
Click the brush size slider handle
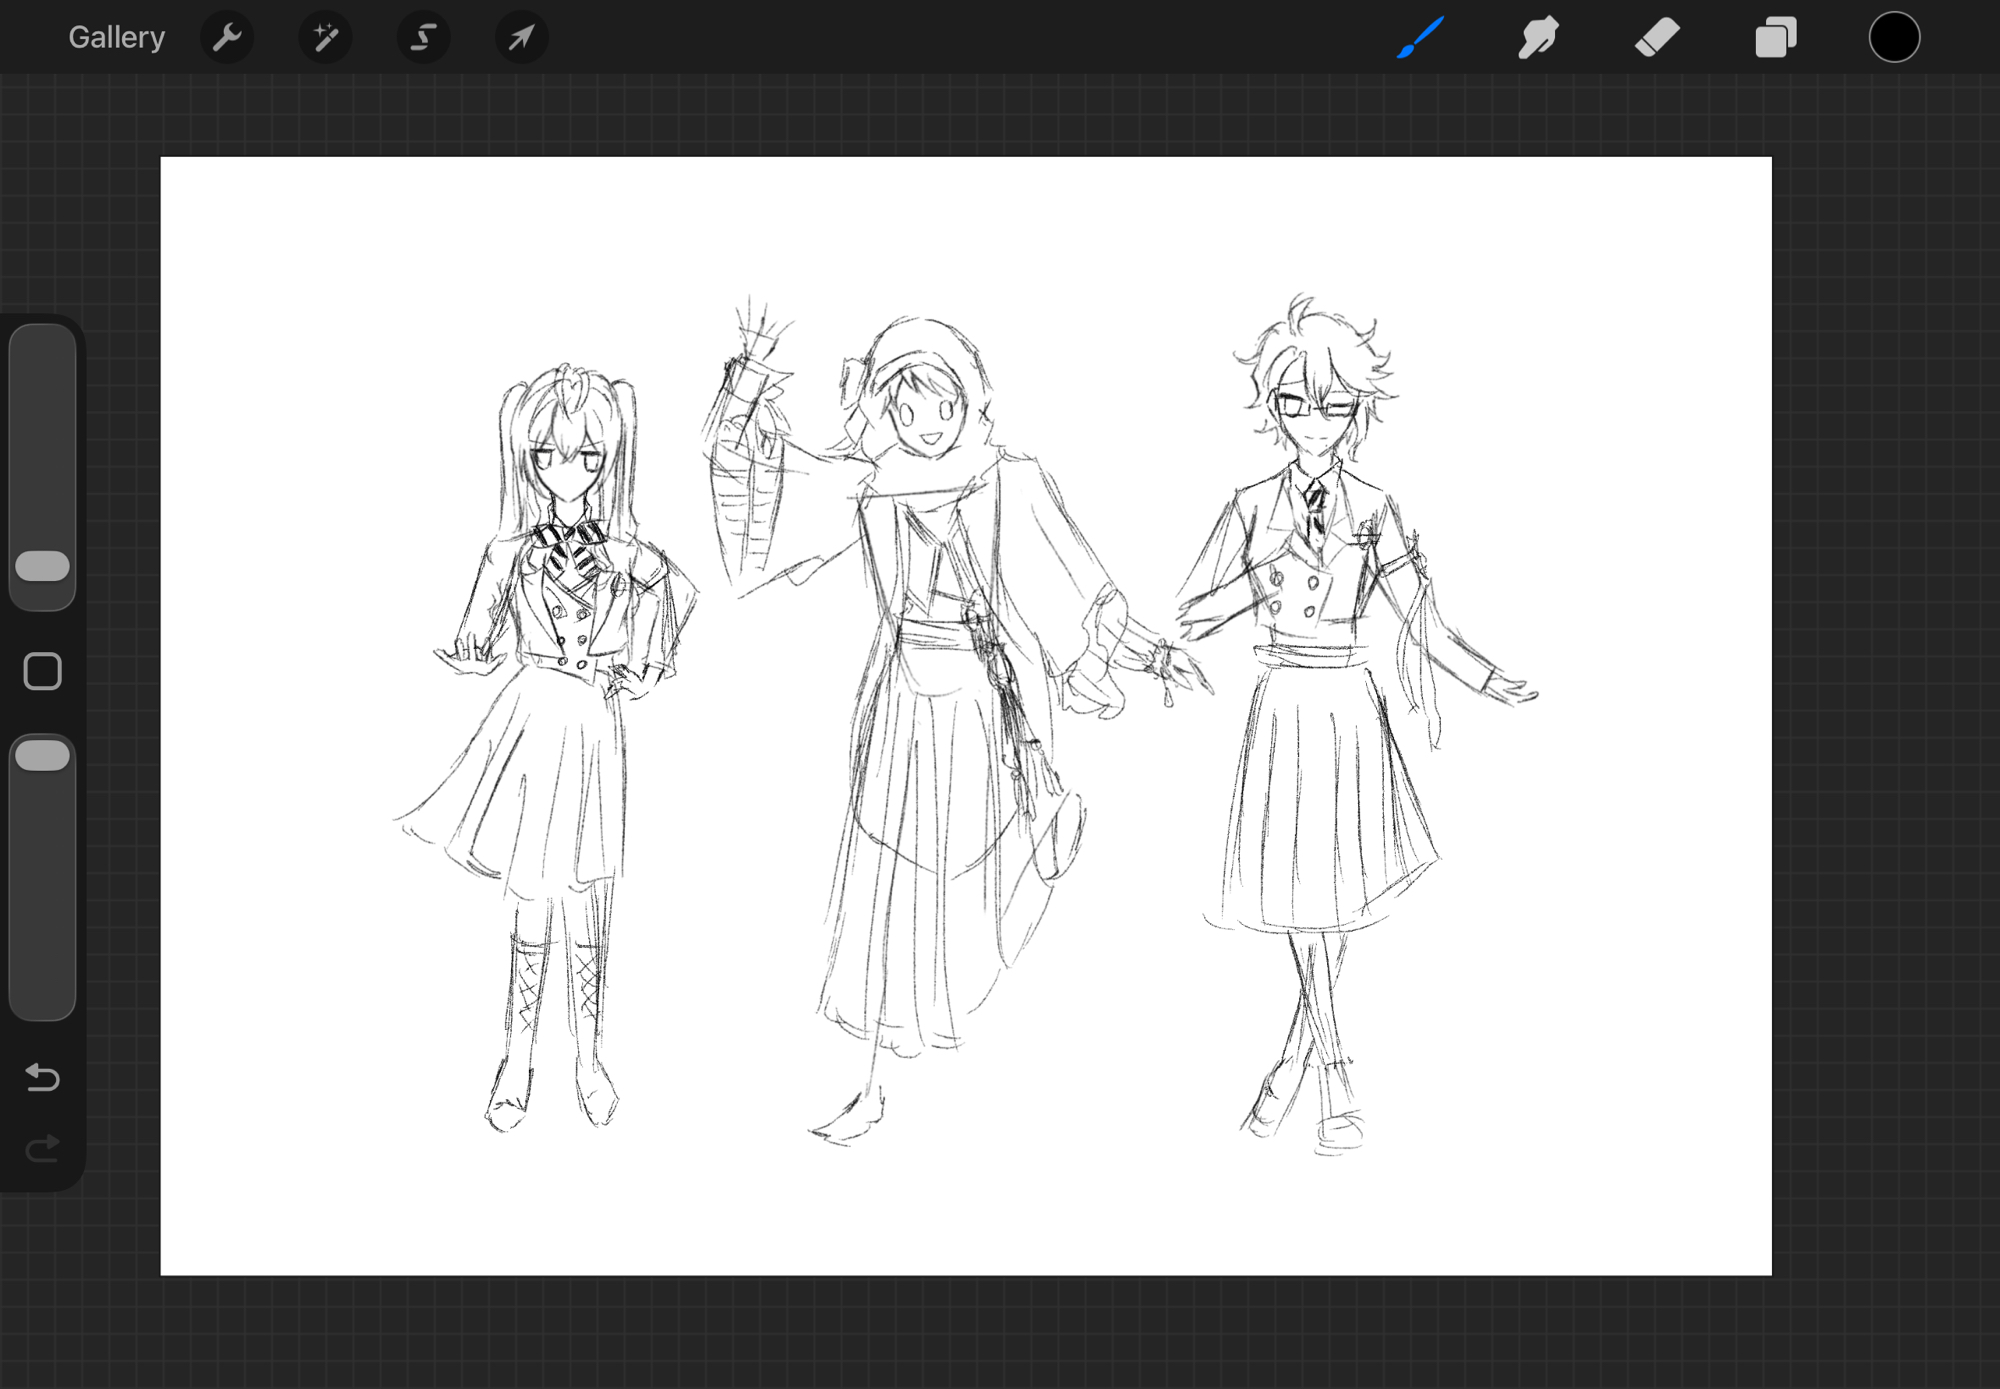(x=43, y=566)
